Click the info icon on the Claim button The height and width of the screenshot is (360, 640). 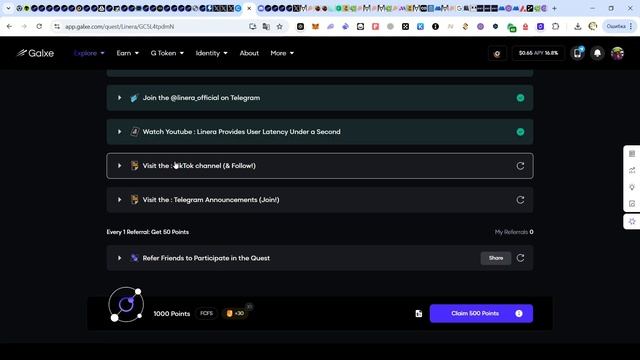tap(519, 313)
